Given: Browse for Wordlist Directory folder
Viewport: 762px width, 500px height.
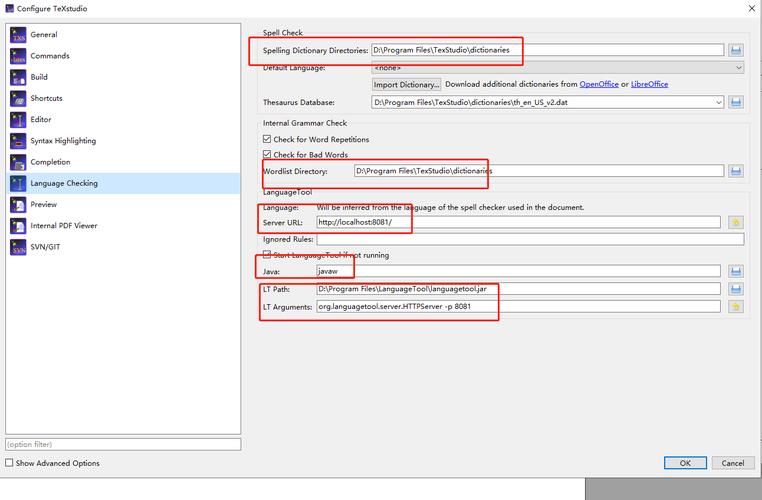Looking at the screenshot, I should tap(736, 171).
